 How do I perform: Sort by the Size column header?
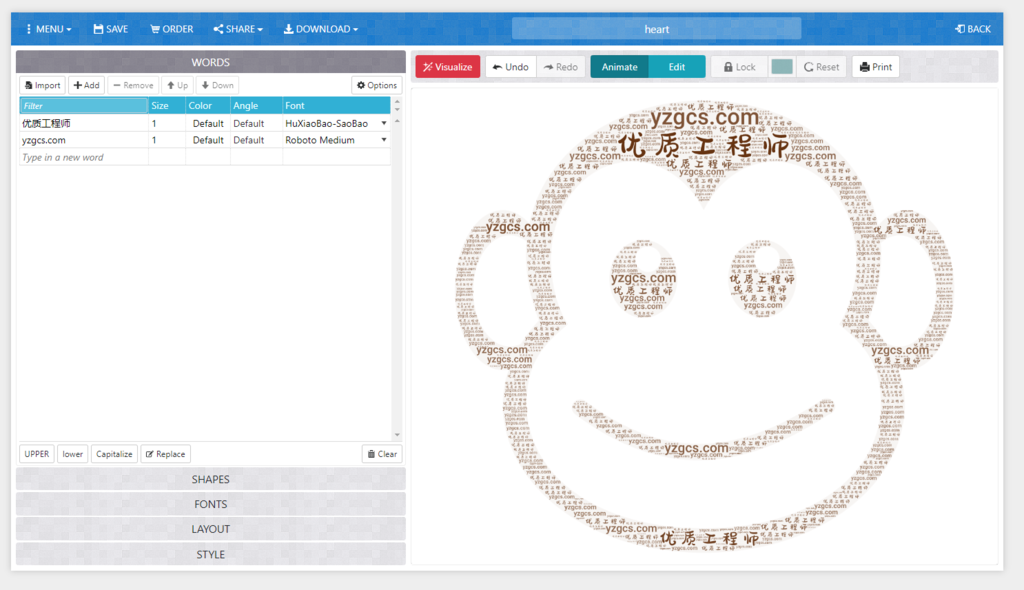click(167, 105)
